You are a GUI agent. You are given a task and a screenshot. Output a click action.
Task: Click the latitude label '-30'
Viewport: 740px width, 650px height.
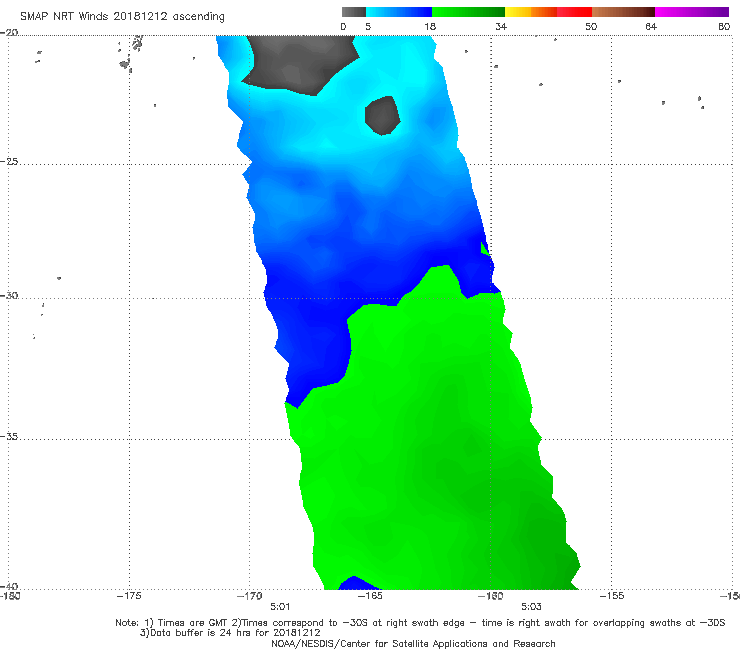[9, 295]
